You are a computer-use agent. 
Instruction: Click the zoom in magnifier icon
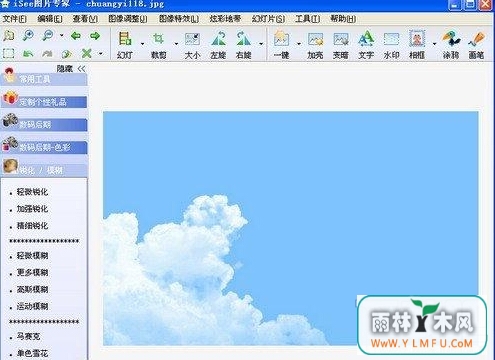(28, 35)
